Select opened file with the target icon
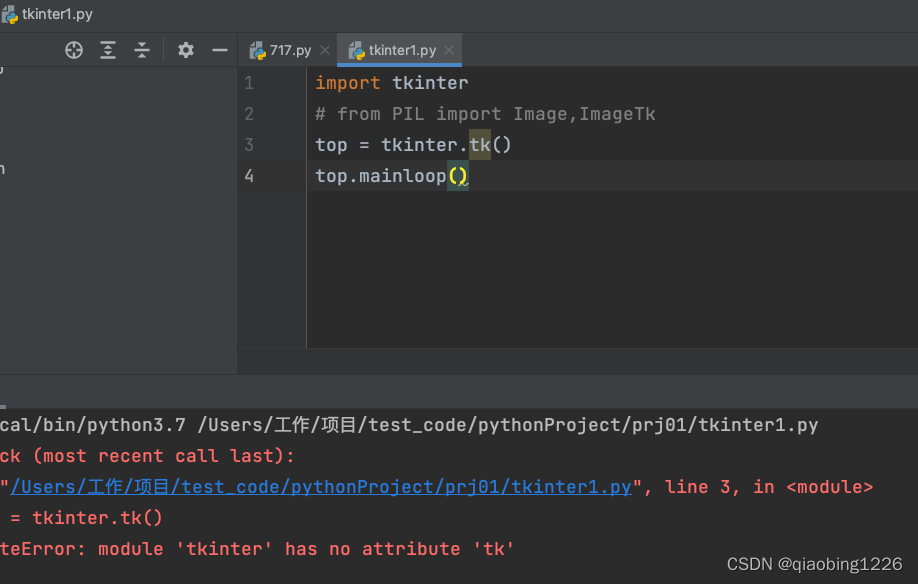Image resolution: width=918 pixels, height=584 pixels. [x=73, y=49]
